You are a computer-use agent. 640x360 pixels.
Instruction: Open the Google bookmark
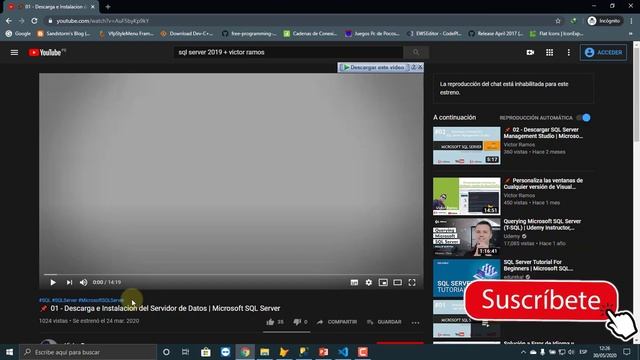pos(18,33)
